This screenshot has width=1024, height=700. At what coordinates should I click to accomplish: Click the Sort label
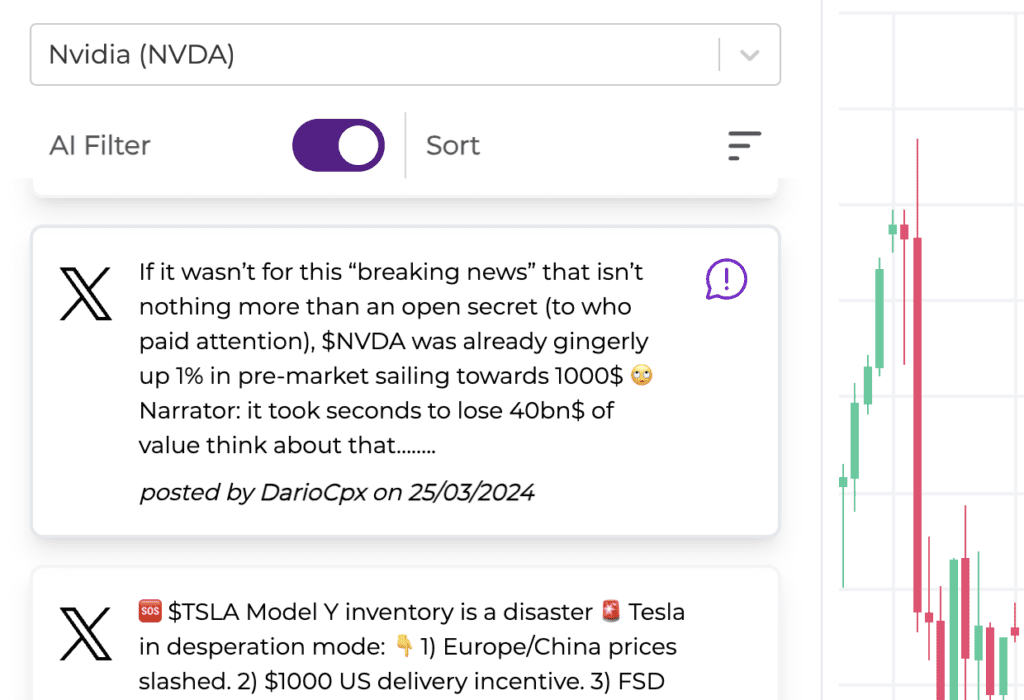[x=453, y=146]
